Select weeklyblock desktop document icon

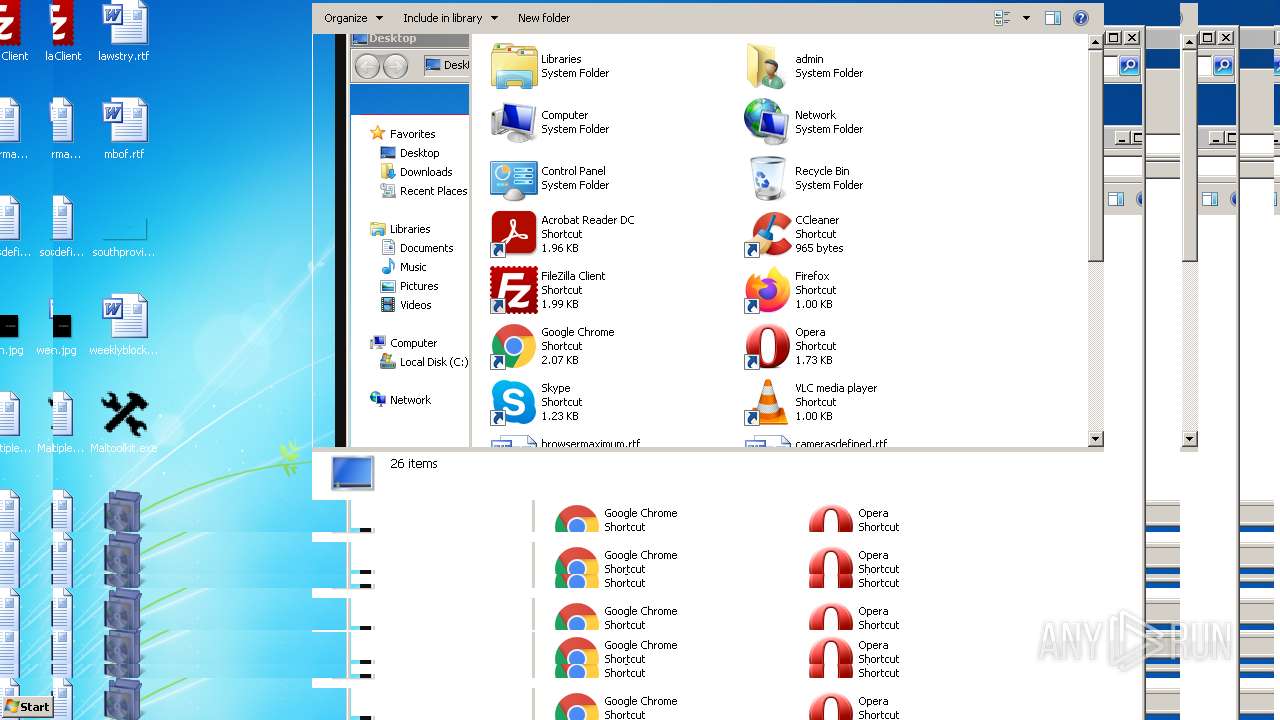(x=124, y=318)
